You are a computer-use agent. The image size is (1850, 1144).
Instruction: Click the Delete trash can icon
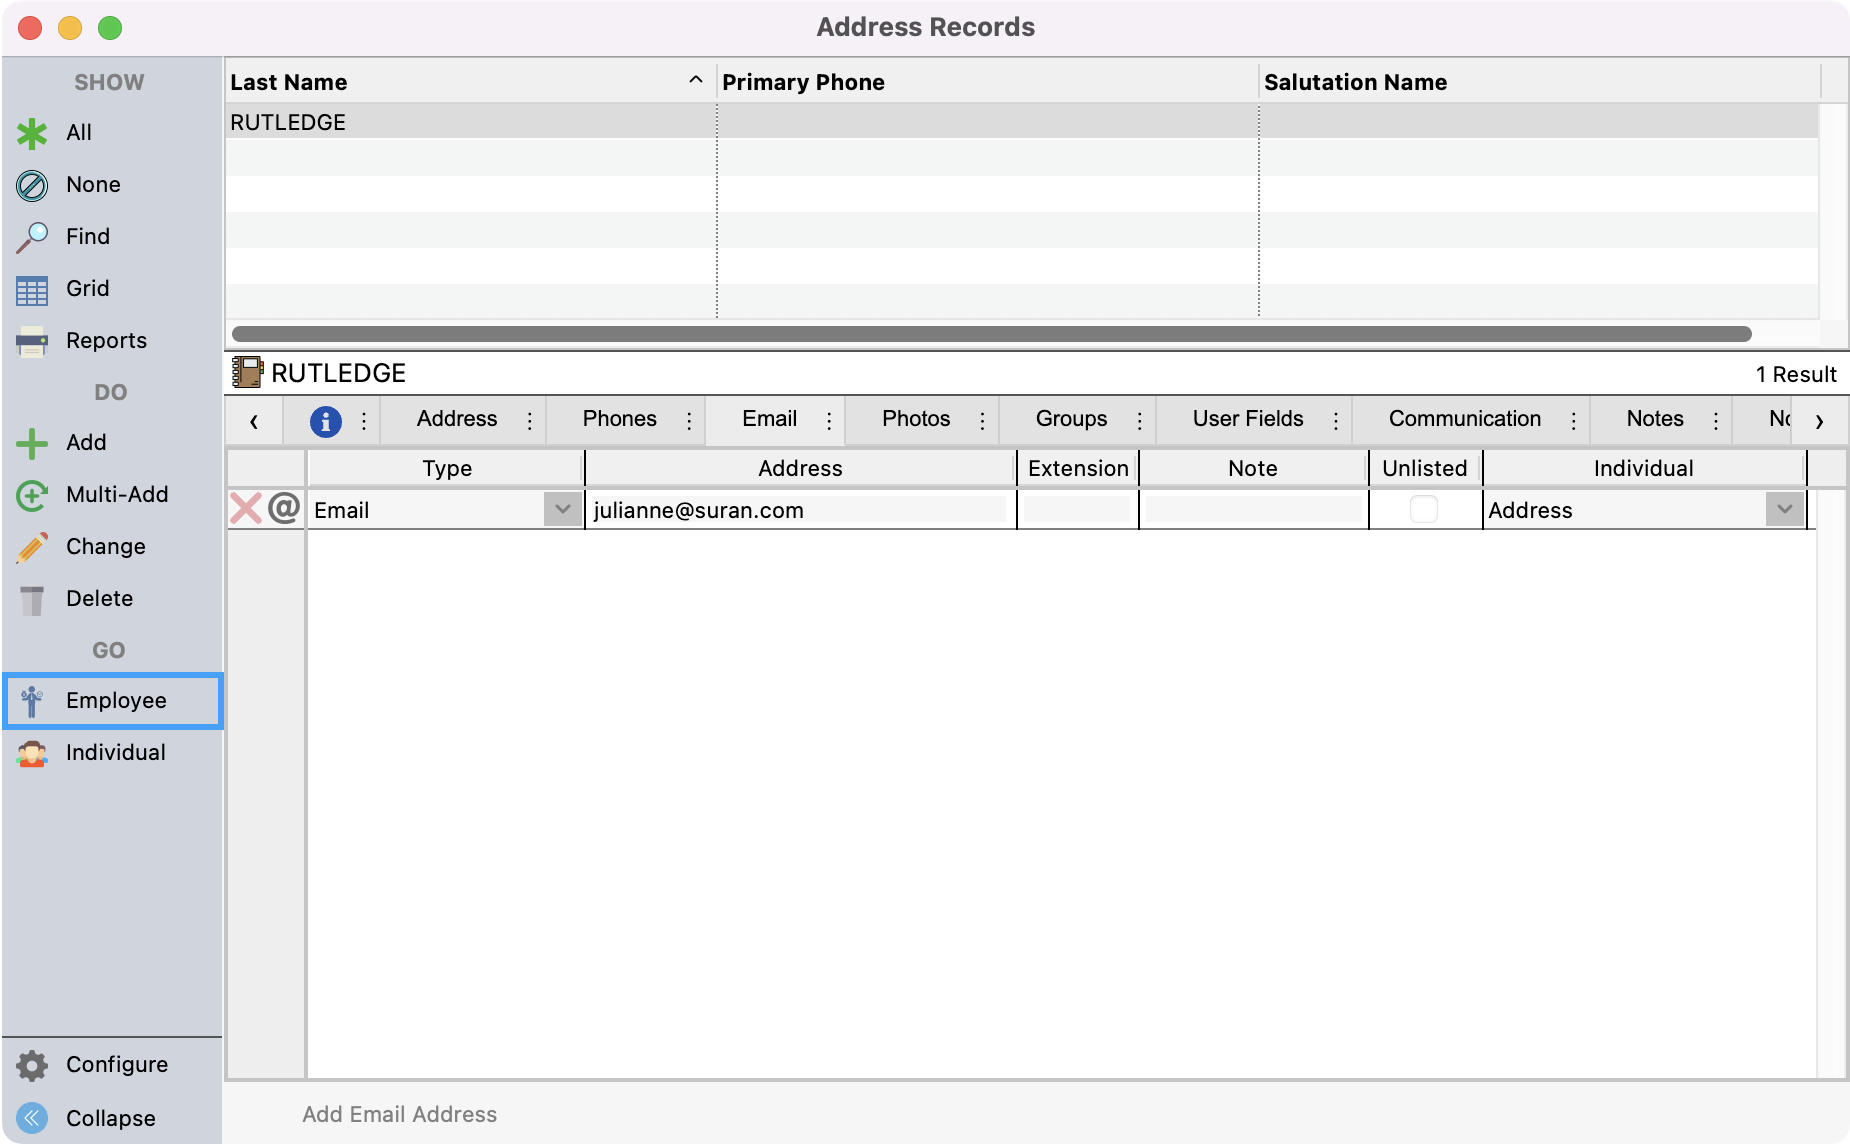pos(32,599)
